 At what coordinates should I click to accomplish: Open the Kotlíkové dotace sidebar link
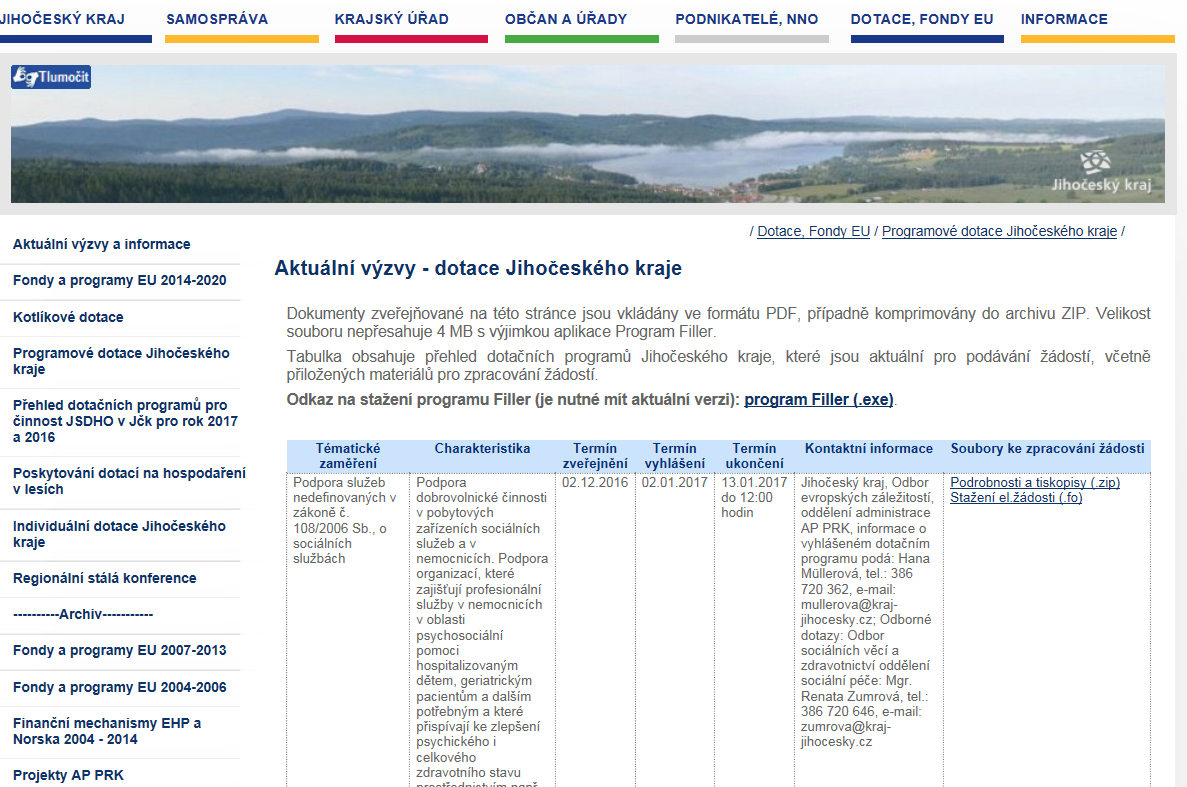click(68, 317)
